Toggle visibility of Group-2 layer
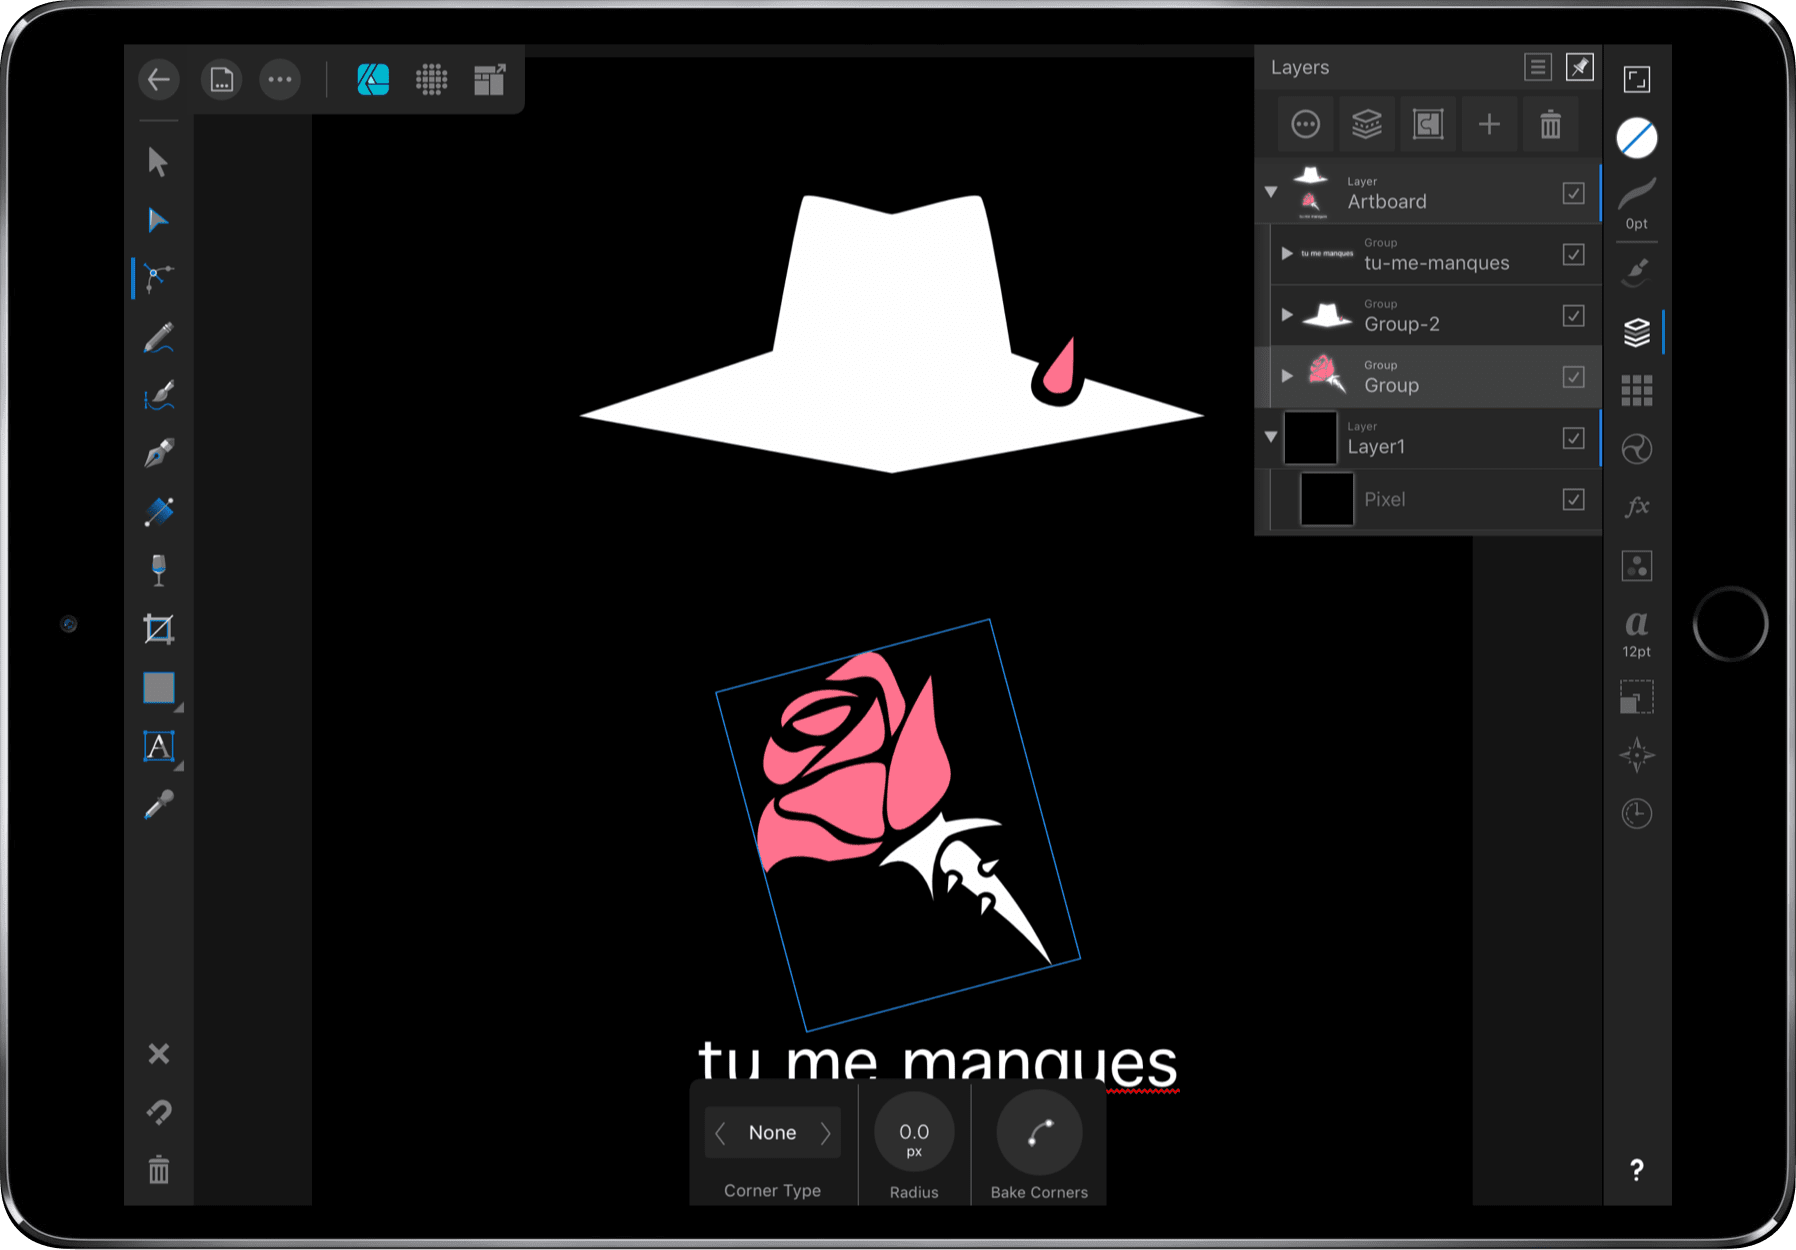The width and height of the screenshot is (1796, 1250). pos(1573,316)
